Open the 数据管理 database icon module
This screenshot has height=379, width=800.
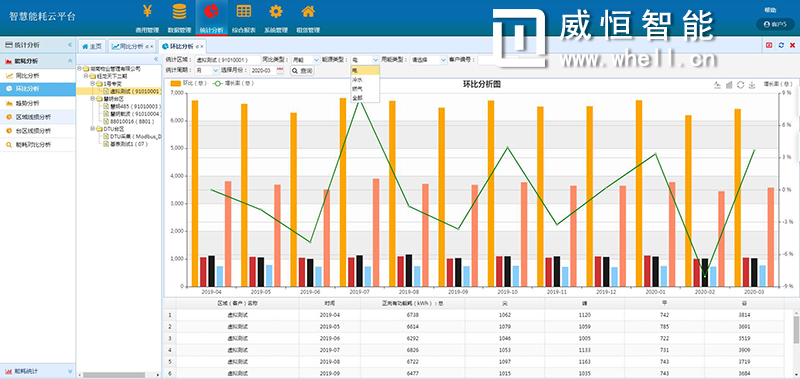179,18
